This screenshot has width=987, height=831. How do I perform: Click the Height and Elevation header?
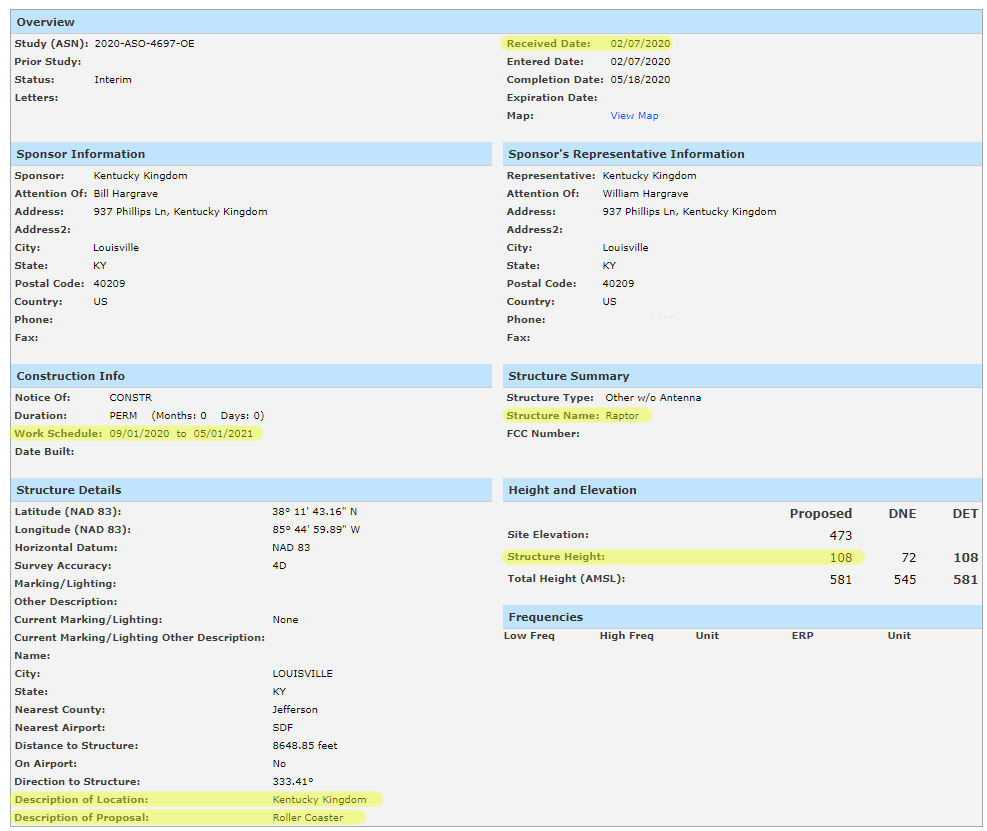tap(572, 490)
